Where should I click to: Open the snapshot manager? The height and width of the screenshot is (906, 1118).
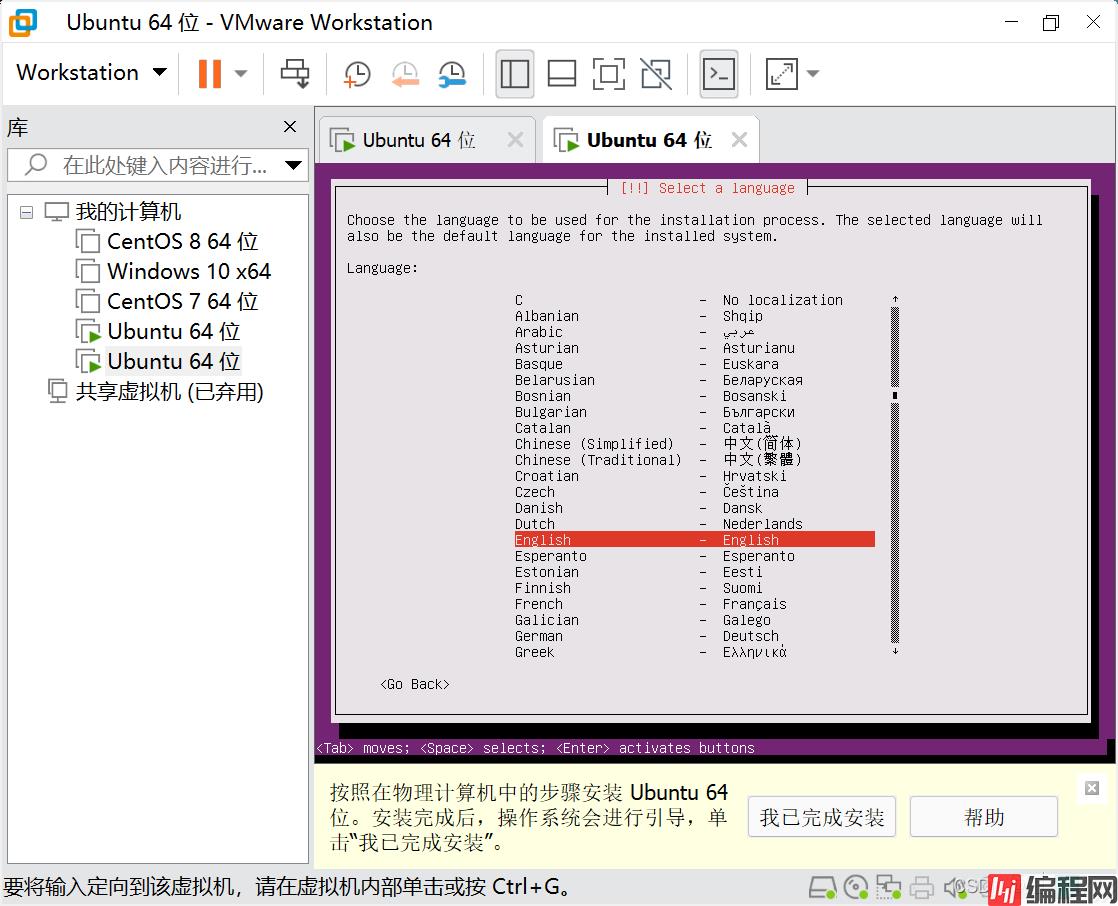click(x=452, y=73)
